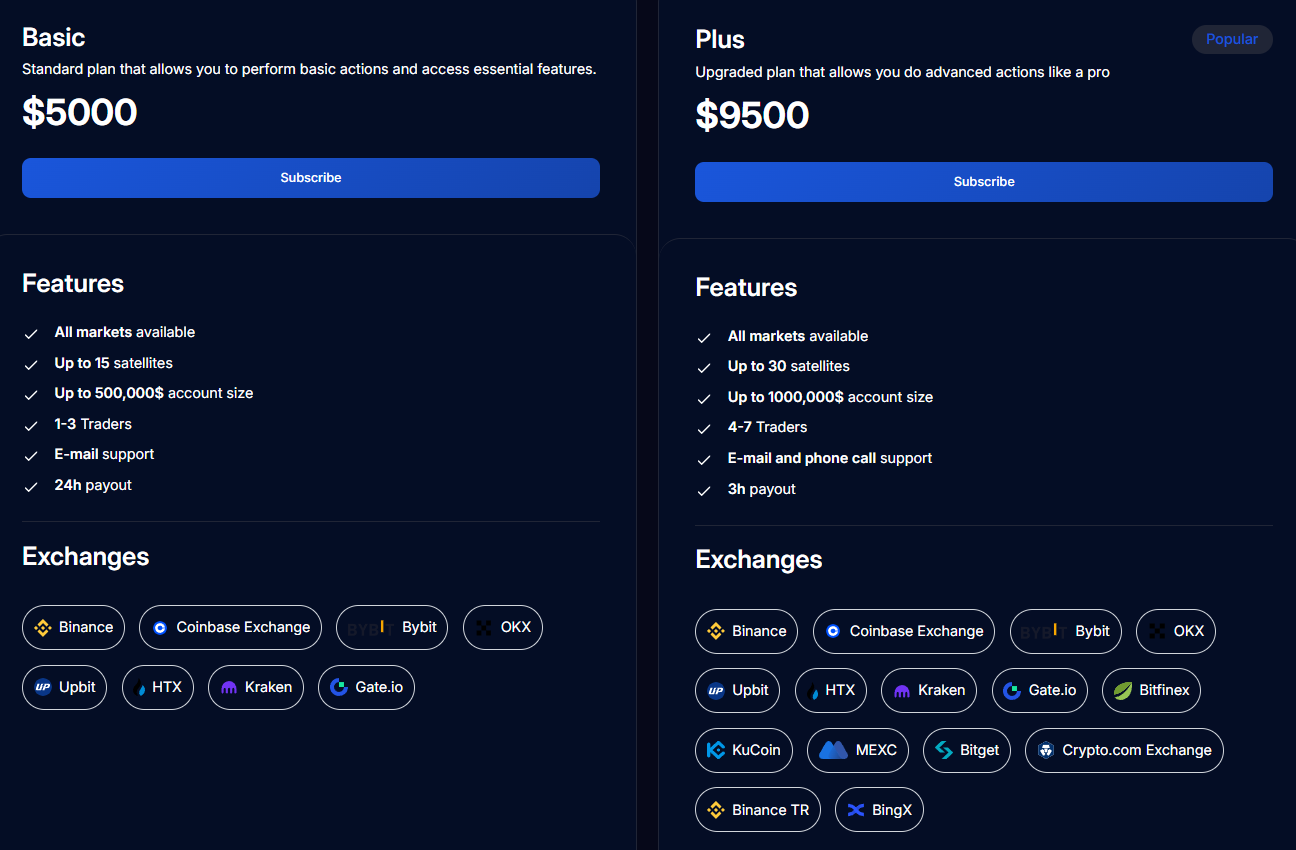Select "Up to 500,000$ account size" text
This screenshot has height=850, width=1296.
(x=154, y=393)
